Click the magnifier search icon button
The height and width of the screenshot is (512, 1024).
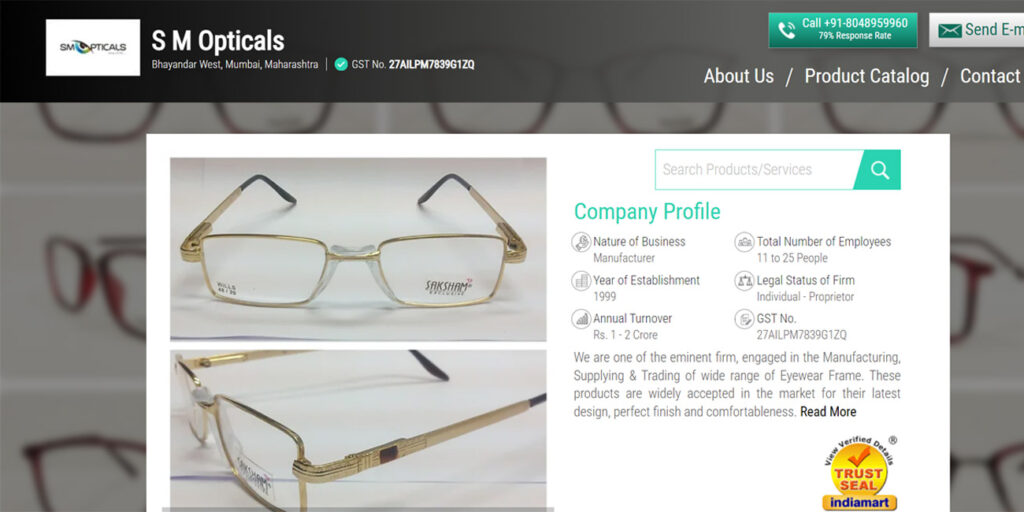pyautogui.click(x=880, y=170)
